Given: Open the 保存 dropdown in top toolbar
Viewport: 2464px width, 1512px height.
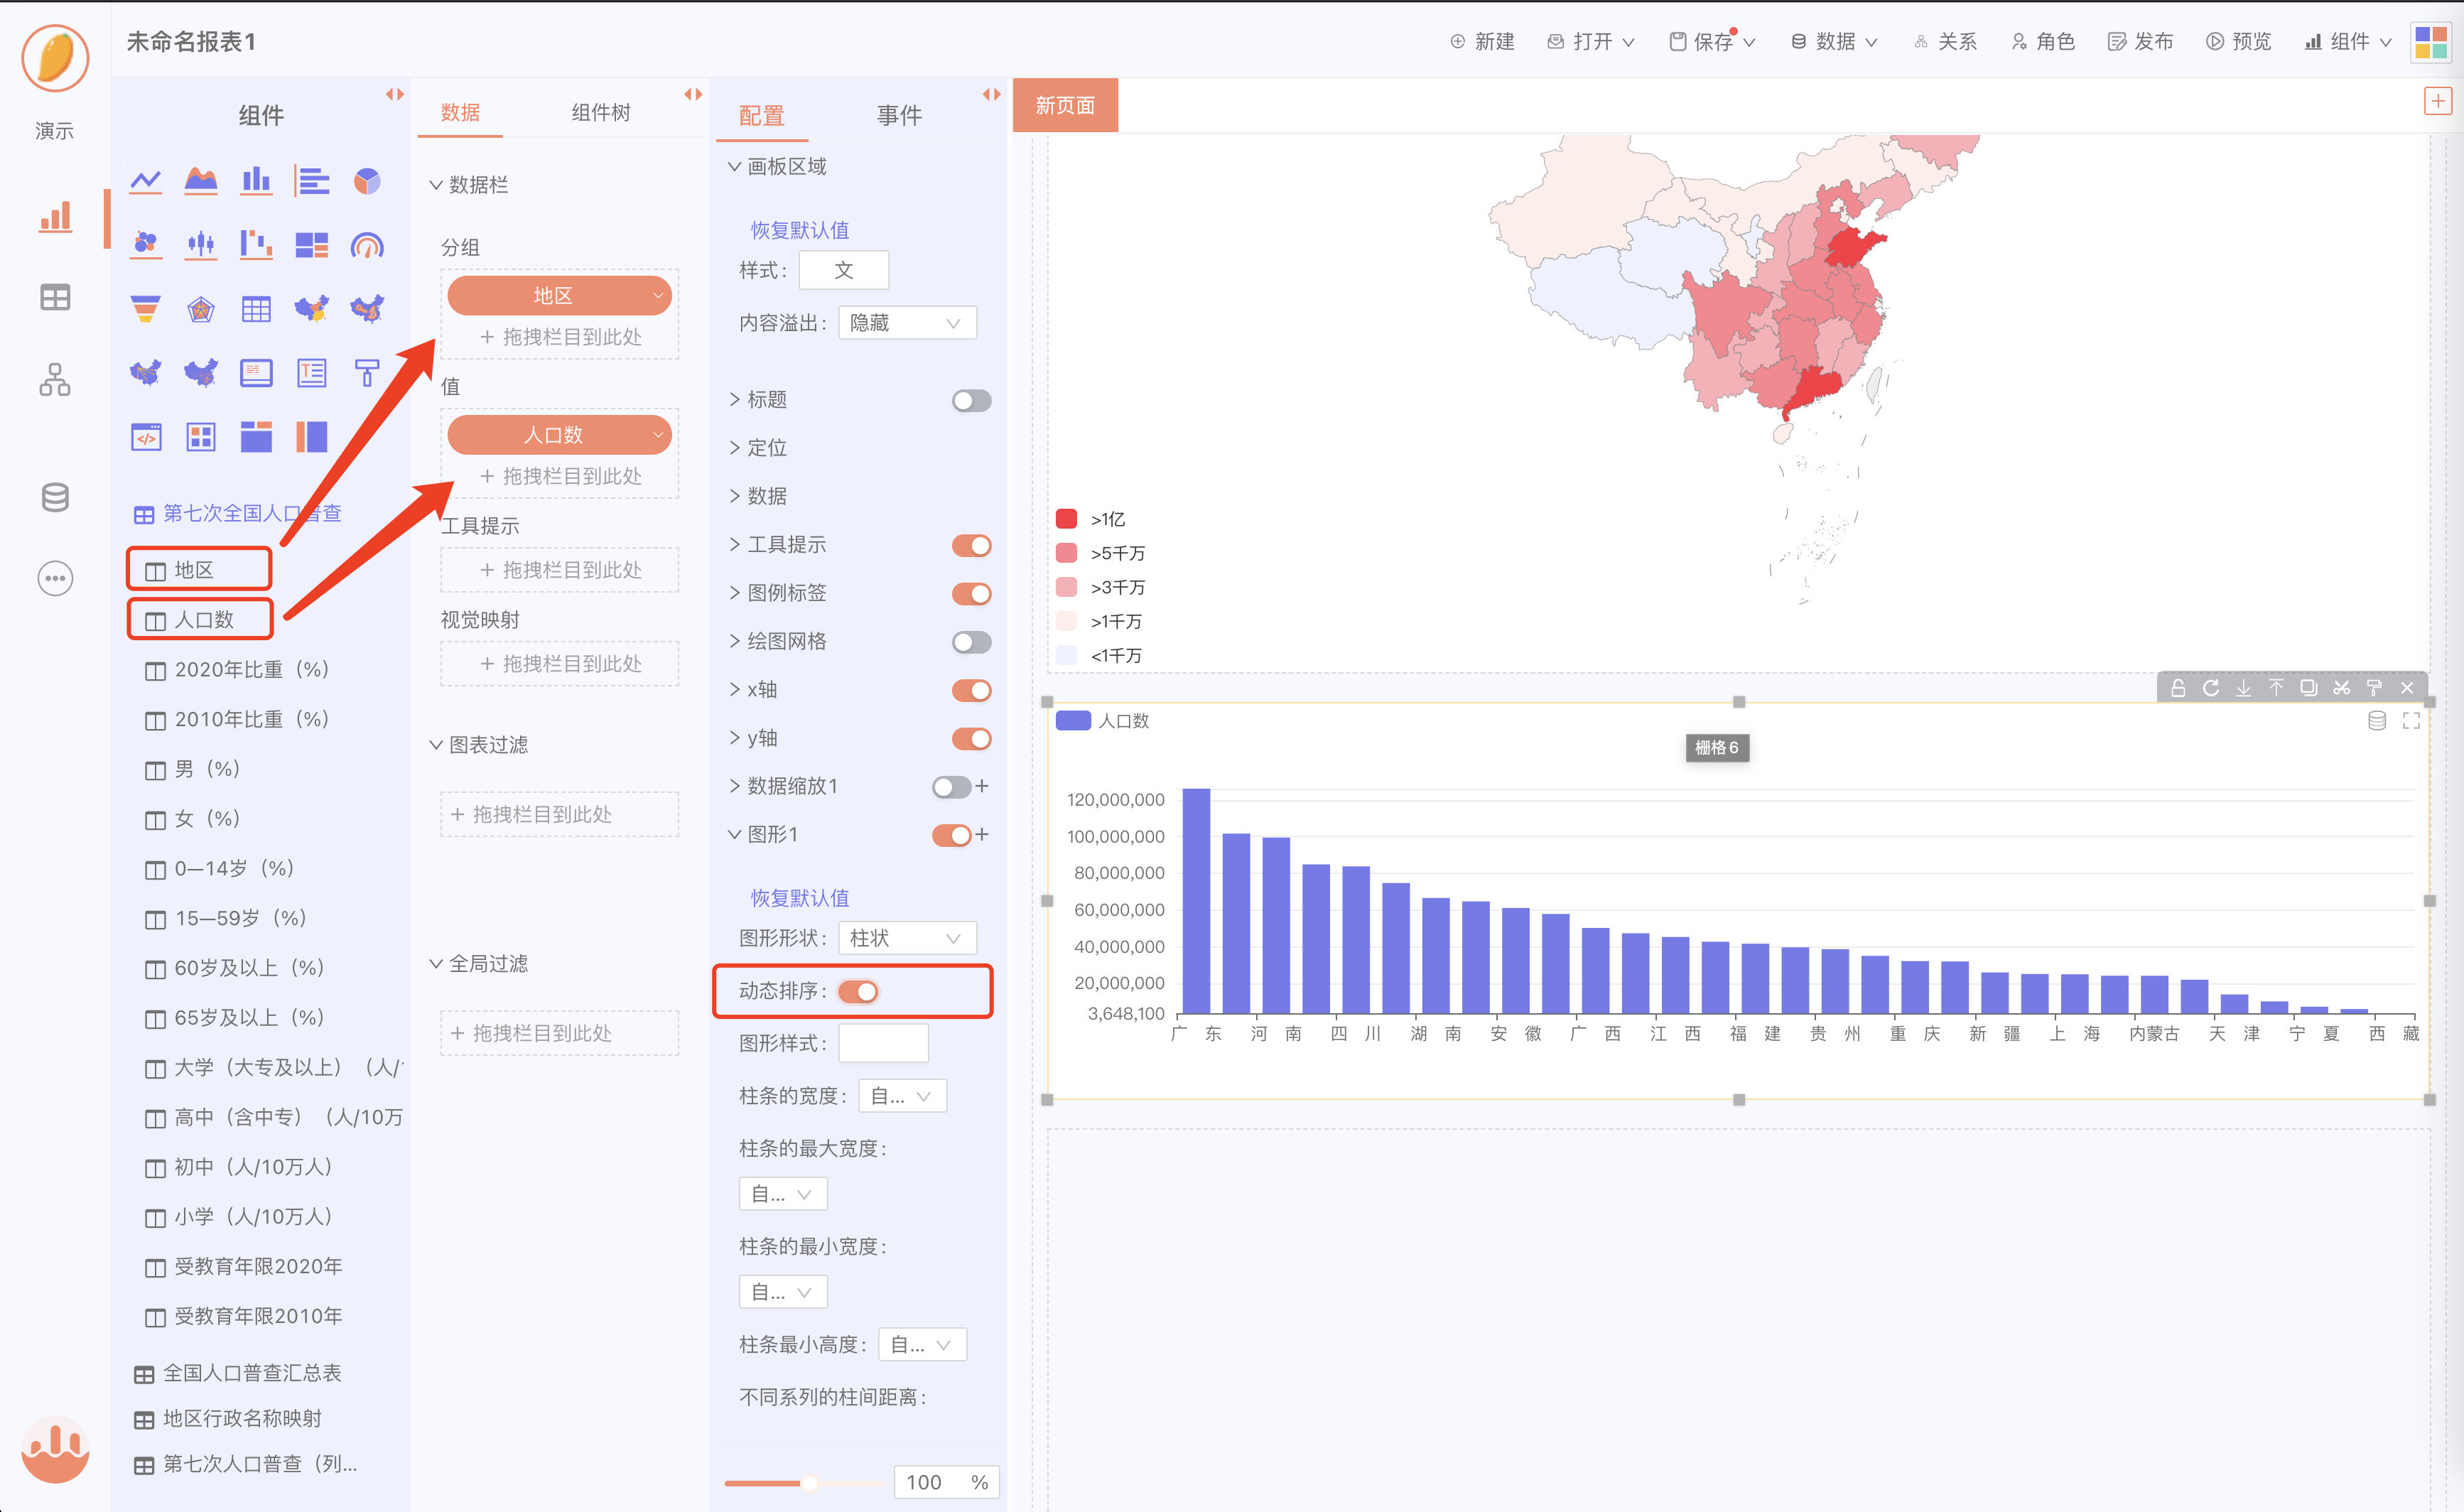Looking at the screenshot, I should 1712,41.
